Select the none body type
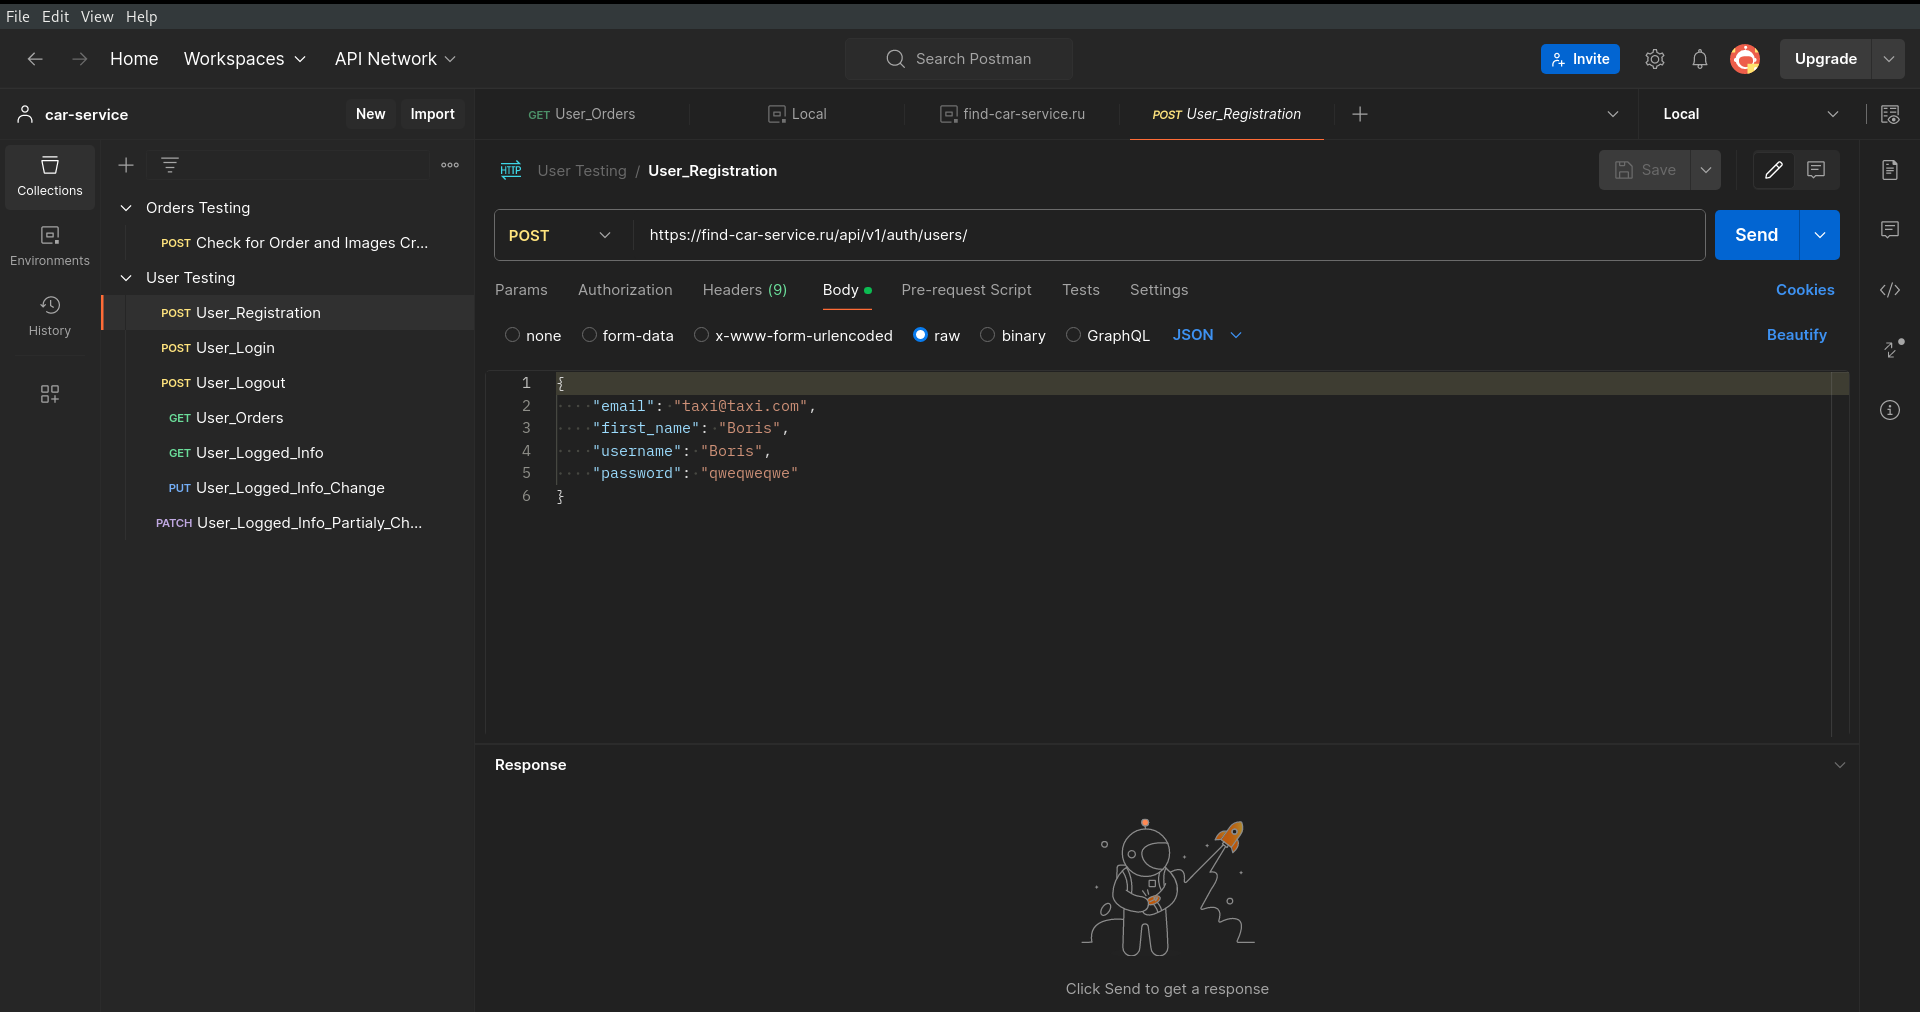The width and height of the screenshot is (1920, 1012). (x=513, y=335)
